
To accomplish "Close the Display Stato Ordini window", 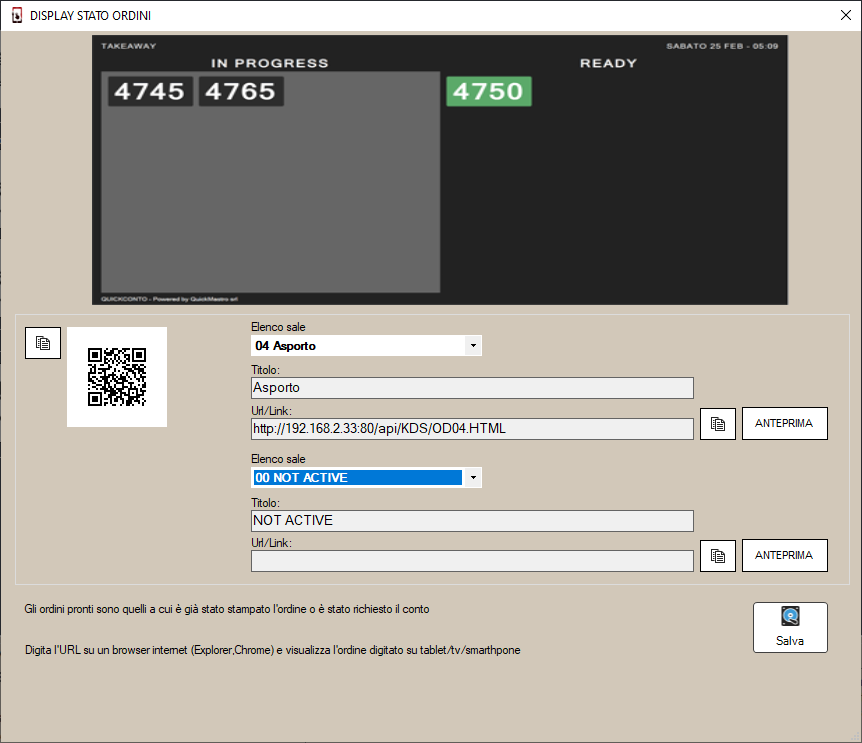I will 845,16.
